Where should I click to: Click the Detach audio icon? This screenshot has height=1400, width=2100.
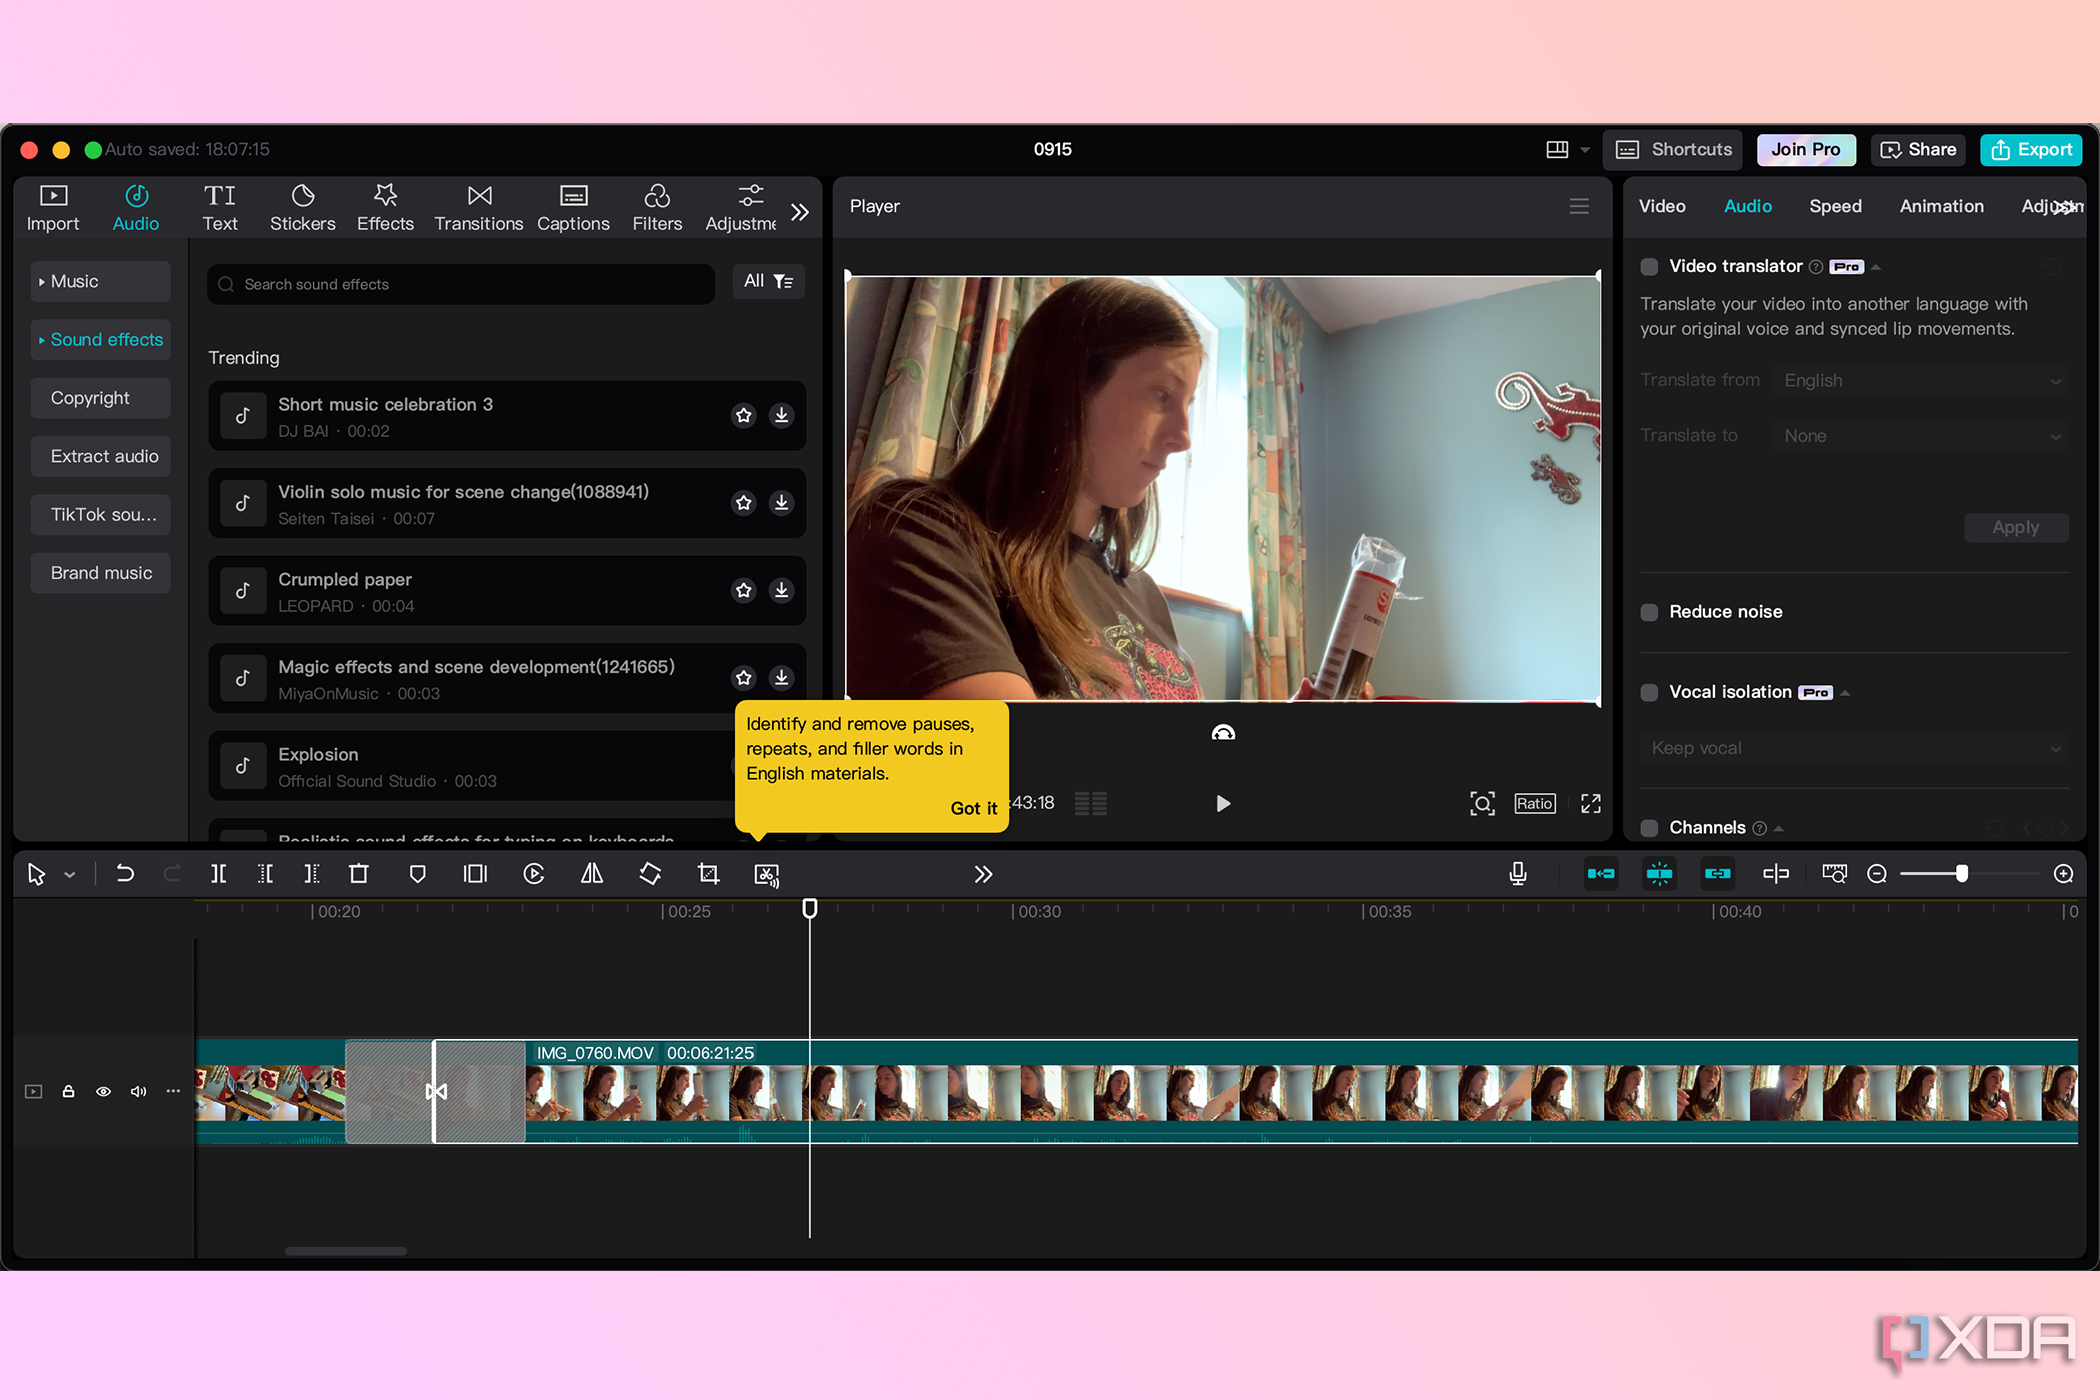pyautogui.click(x=767, y=873)
